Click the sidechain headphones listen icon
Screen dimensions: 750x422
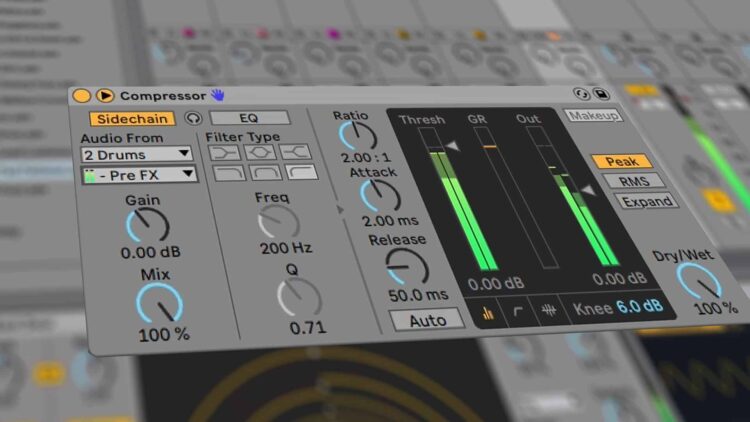click(x=194, y=118)
